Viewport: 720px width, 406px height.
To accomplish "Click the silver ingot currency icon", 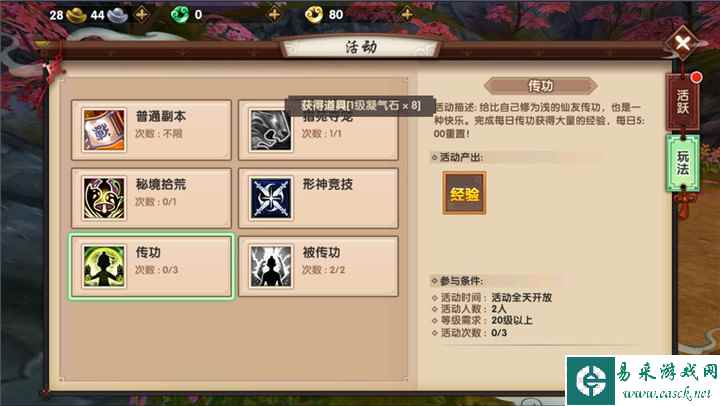I will tap(117, 15).
